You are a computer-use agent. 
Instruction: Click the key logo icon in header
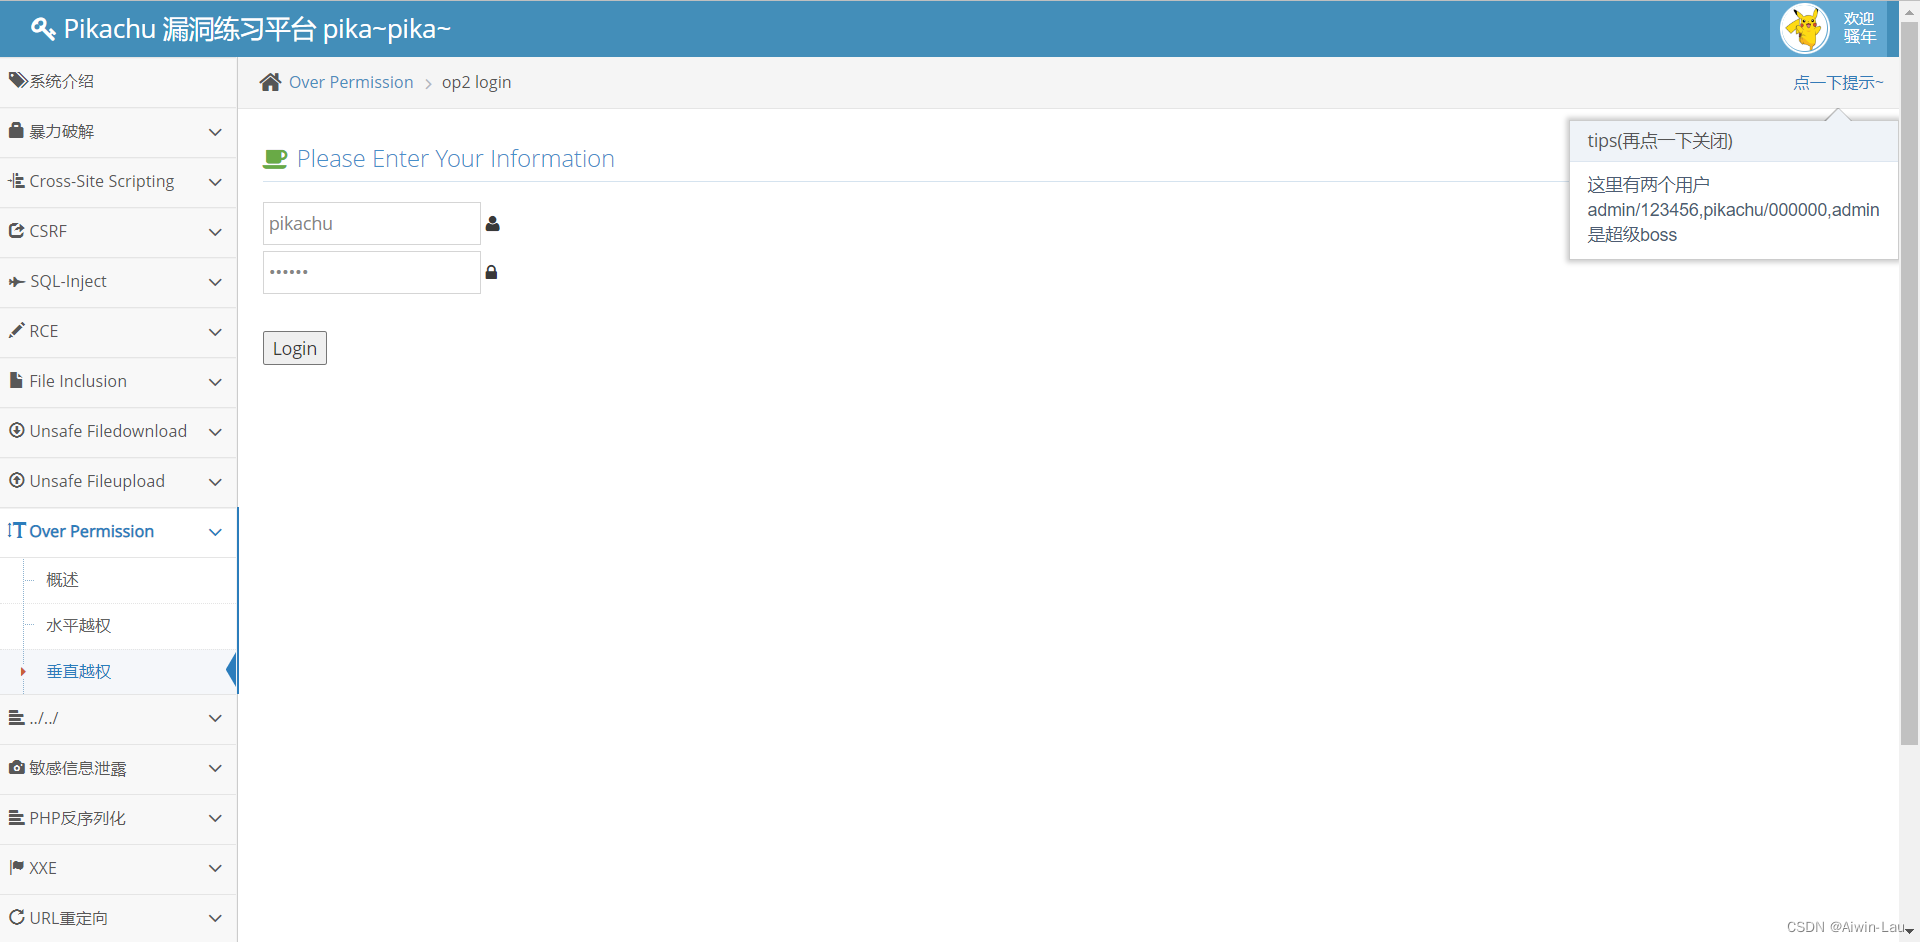(x=43, y=29)
